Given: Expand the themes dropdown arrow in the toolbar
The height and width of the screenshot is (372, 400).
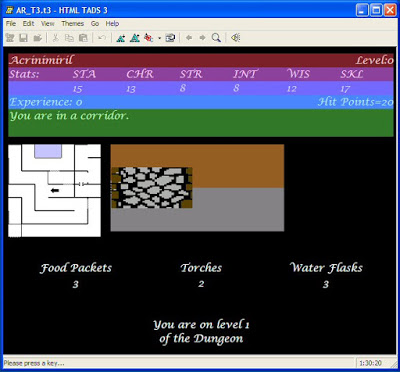Looking at the screenshot, I should tap(159, 38).
